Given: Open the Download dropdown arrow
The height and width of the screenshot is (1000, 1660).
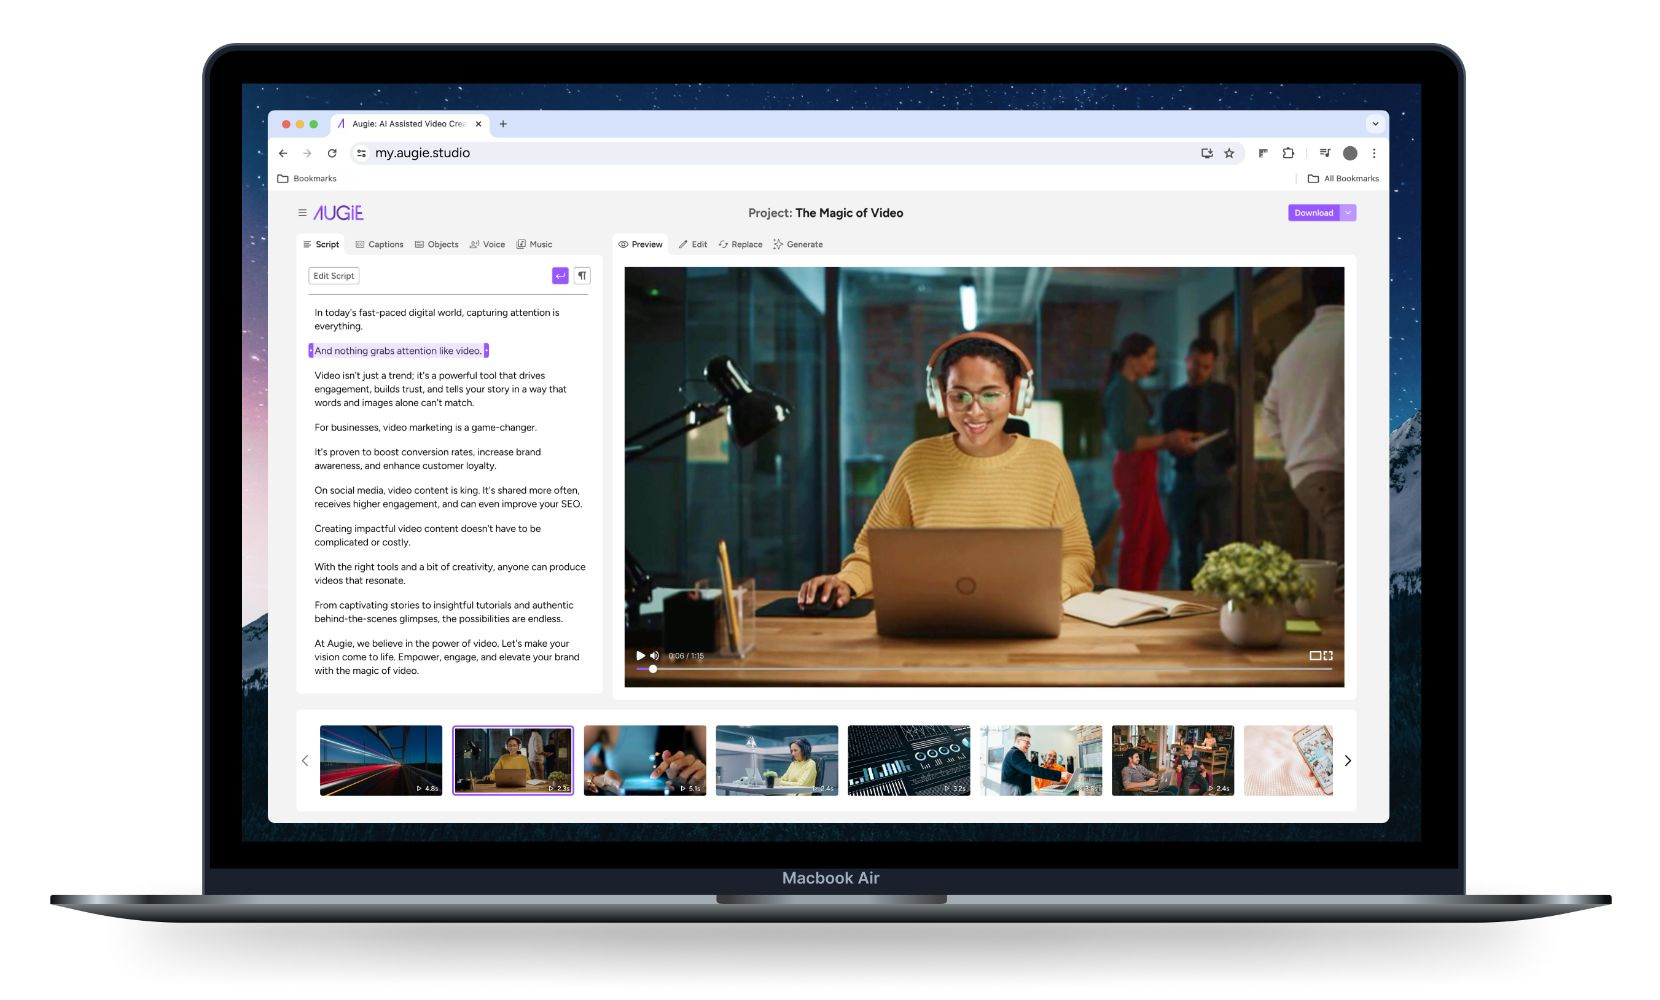Looking at the screenshot, I should point(1347,212).
